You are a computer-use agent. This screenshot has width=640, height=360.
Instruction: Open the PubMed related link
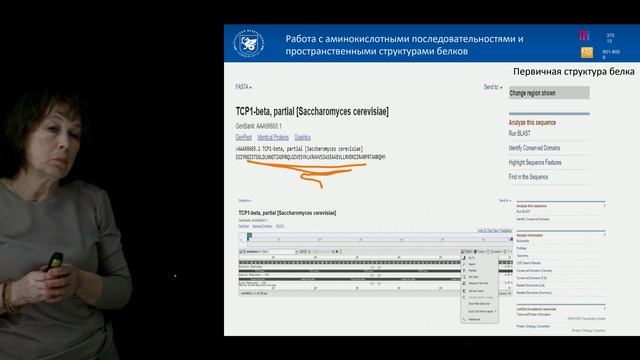(522, 248)
